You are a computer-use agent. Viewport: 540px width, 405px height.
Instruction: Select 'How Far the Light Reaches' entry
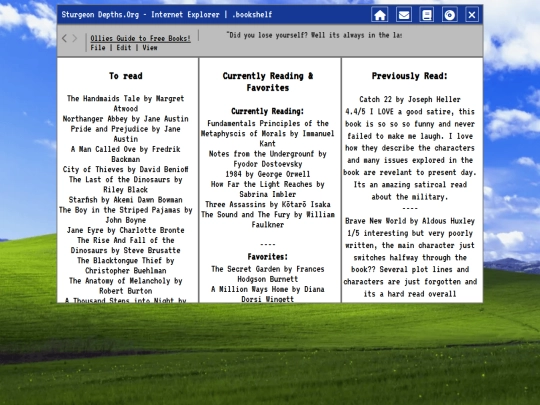click(268, 189)
